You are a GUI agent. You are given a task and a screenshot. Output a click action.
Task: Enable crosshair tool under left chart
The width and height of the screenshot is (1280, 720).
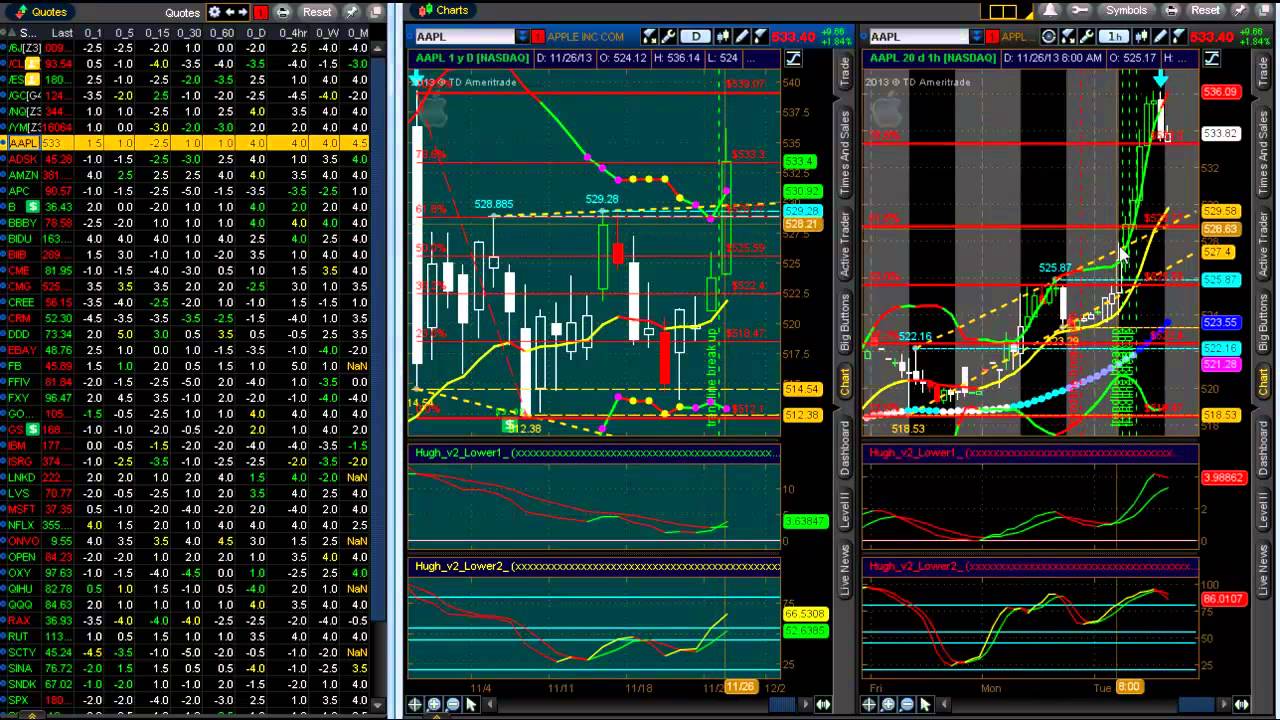tap(415, 704)
